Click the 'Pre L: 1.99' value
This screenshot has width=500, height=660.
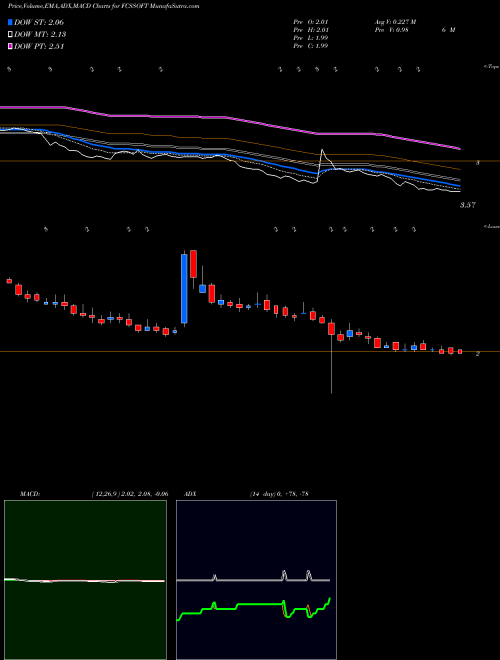(x=311, y=38)
